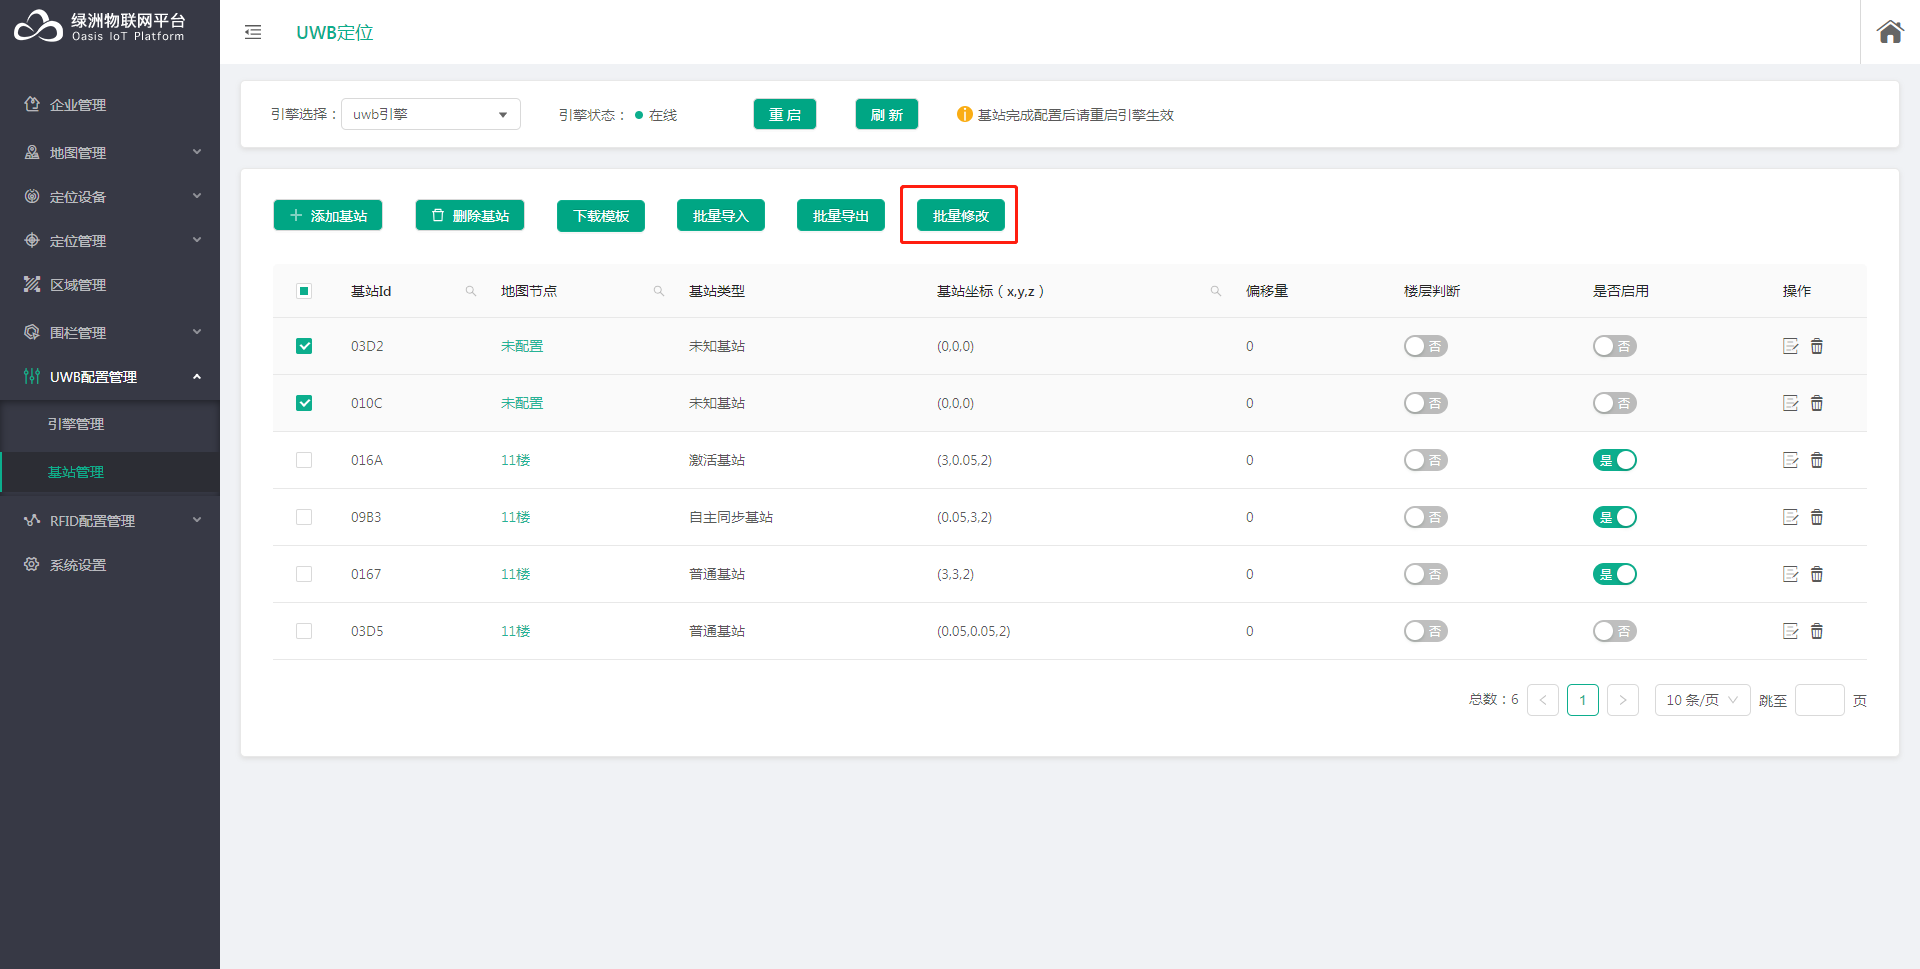Open the 10 条/页 page size dropdown
This screenshot has width=1920, height=969.
(1702, 700)
